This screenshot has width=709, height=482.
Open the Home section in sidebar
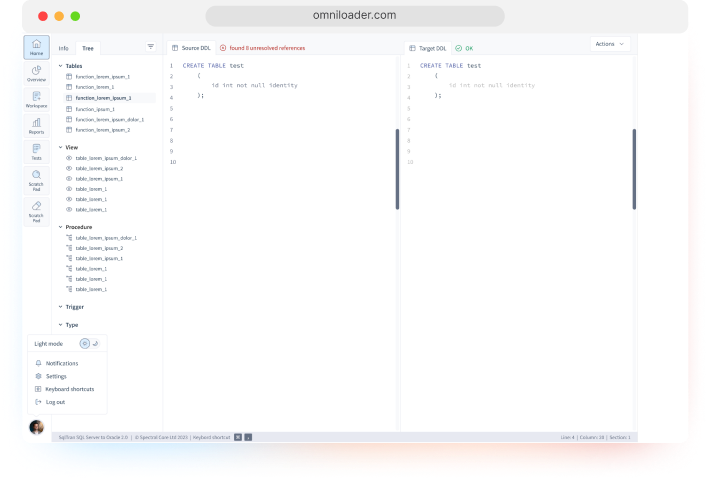click(37, 47)
